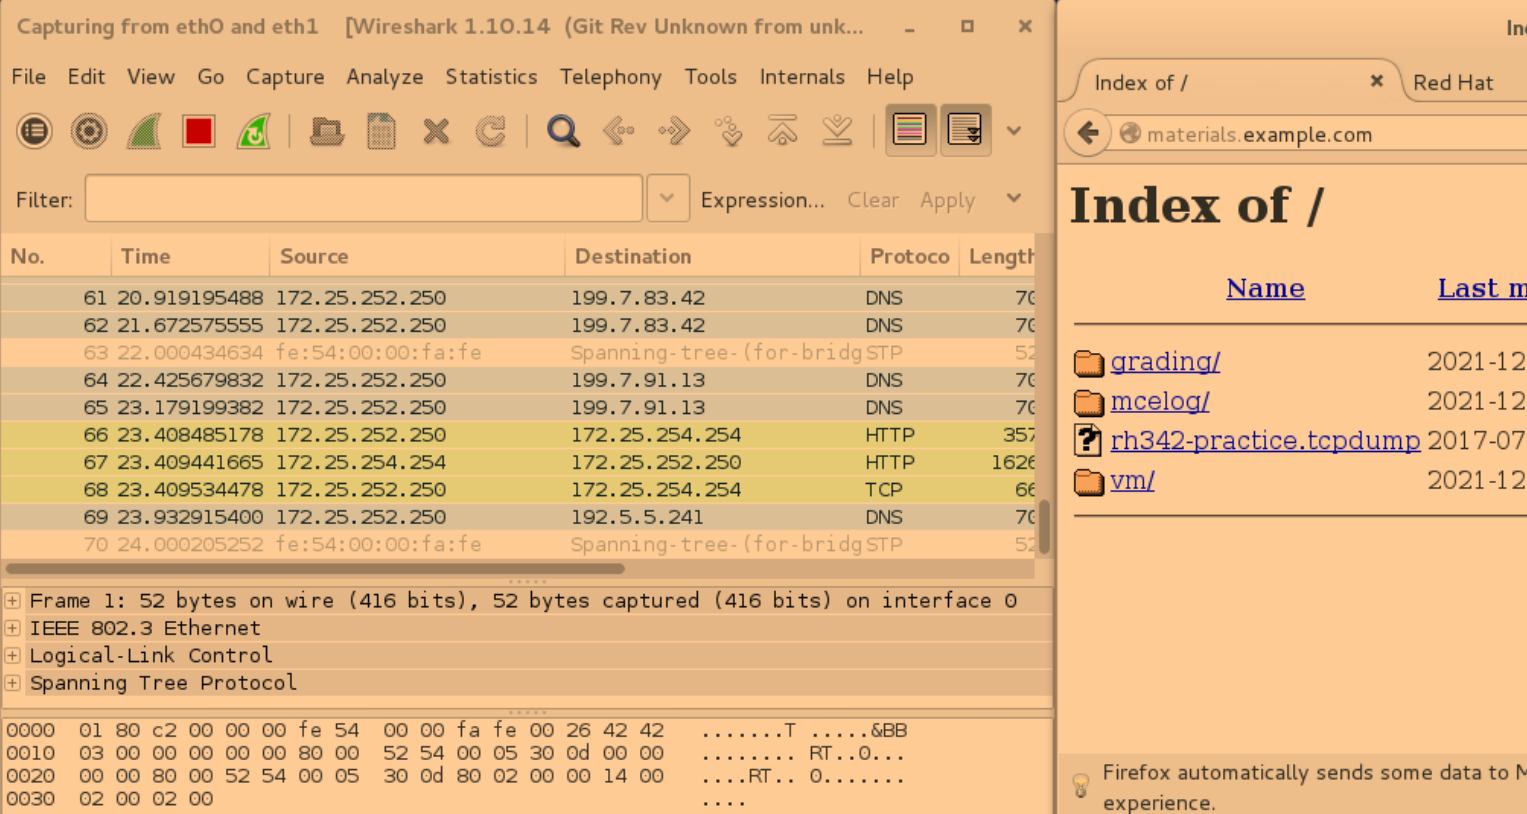The height and width of the screenshot is (814, 1527).
Task: Expand filter toolbar overflow chevron
Action: pyautogui.click(x=1014, y=198)
